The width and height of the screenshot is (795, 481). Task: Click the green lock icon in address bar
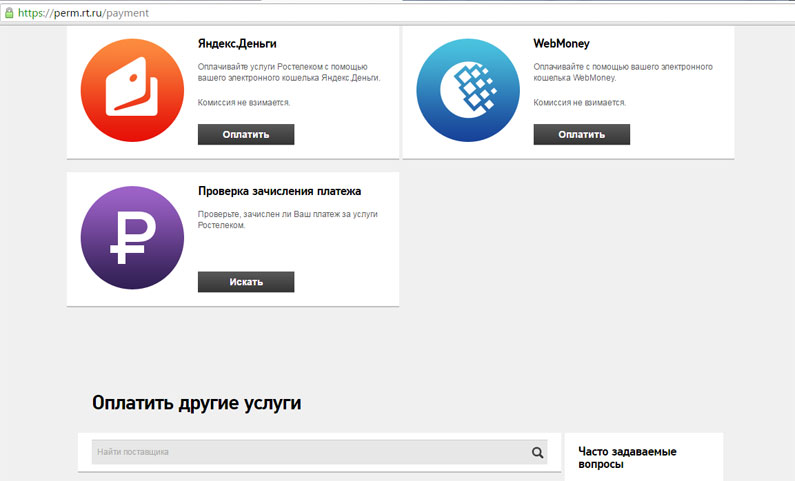coord(9,13)
